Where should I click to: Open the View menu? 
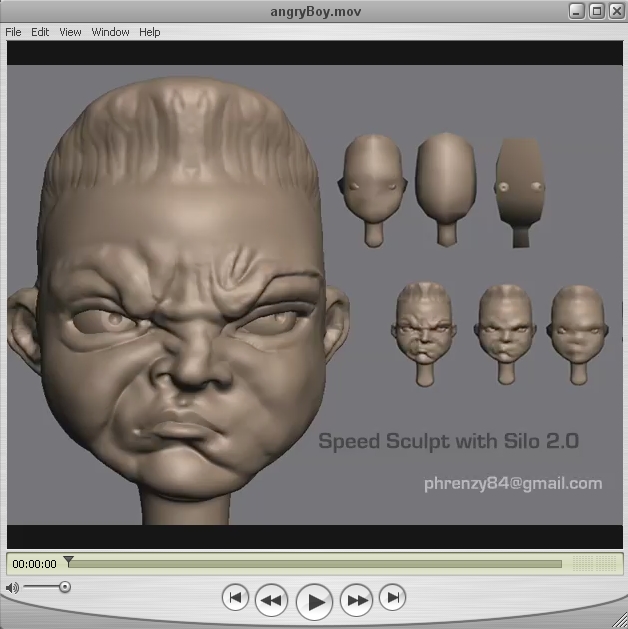(x=70, y=32)
